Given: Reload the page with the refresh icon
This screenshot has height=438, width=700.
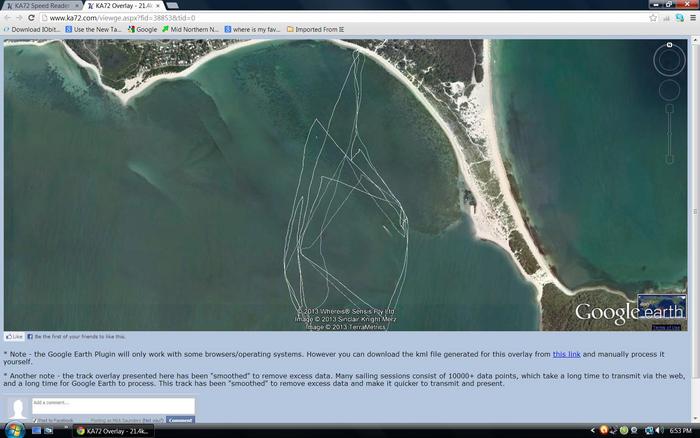Looking at the screenshot, I should tap(33, 18).
